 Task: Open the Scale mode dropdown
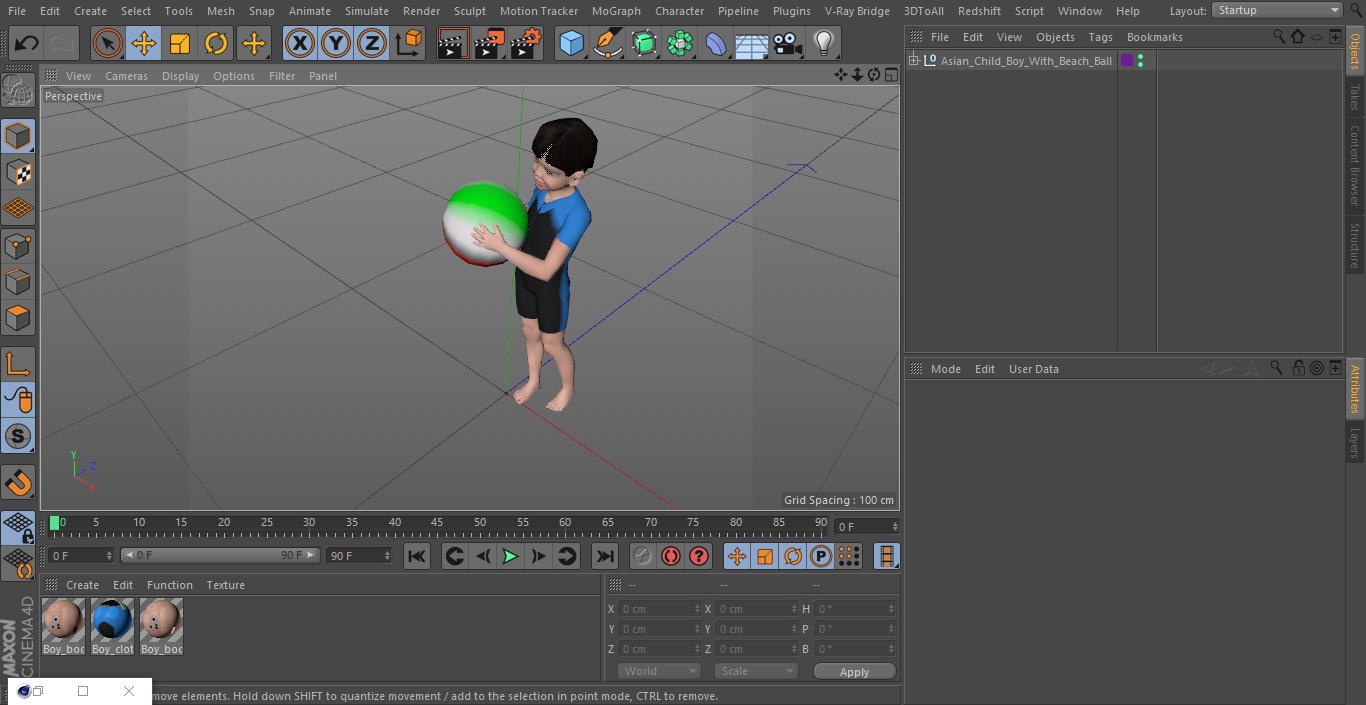pyautogui.click(x=757, y=671)
